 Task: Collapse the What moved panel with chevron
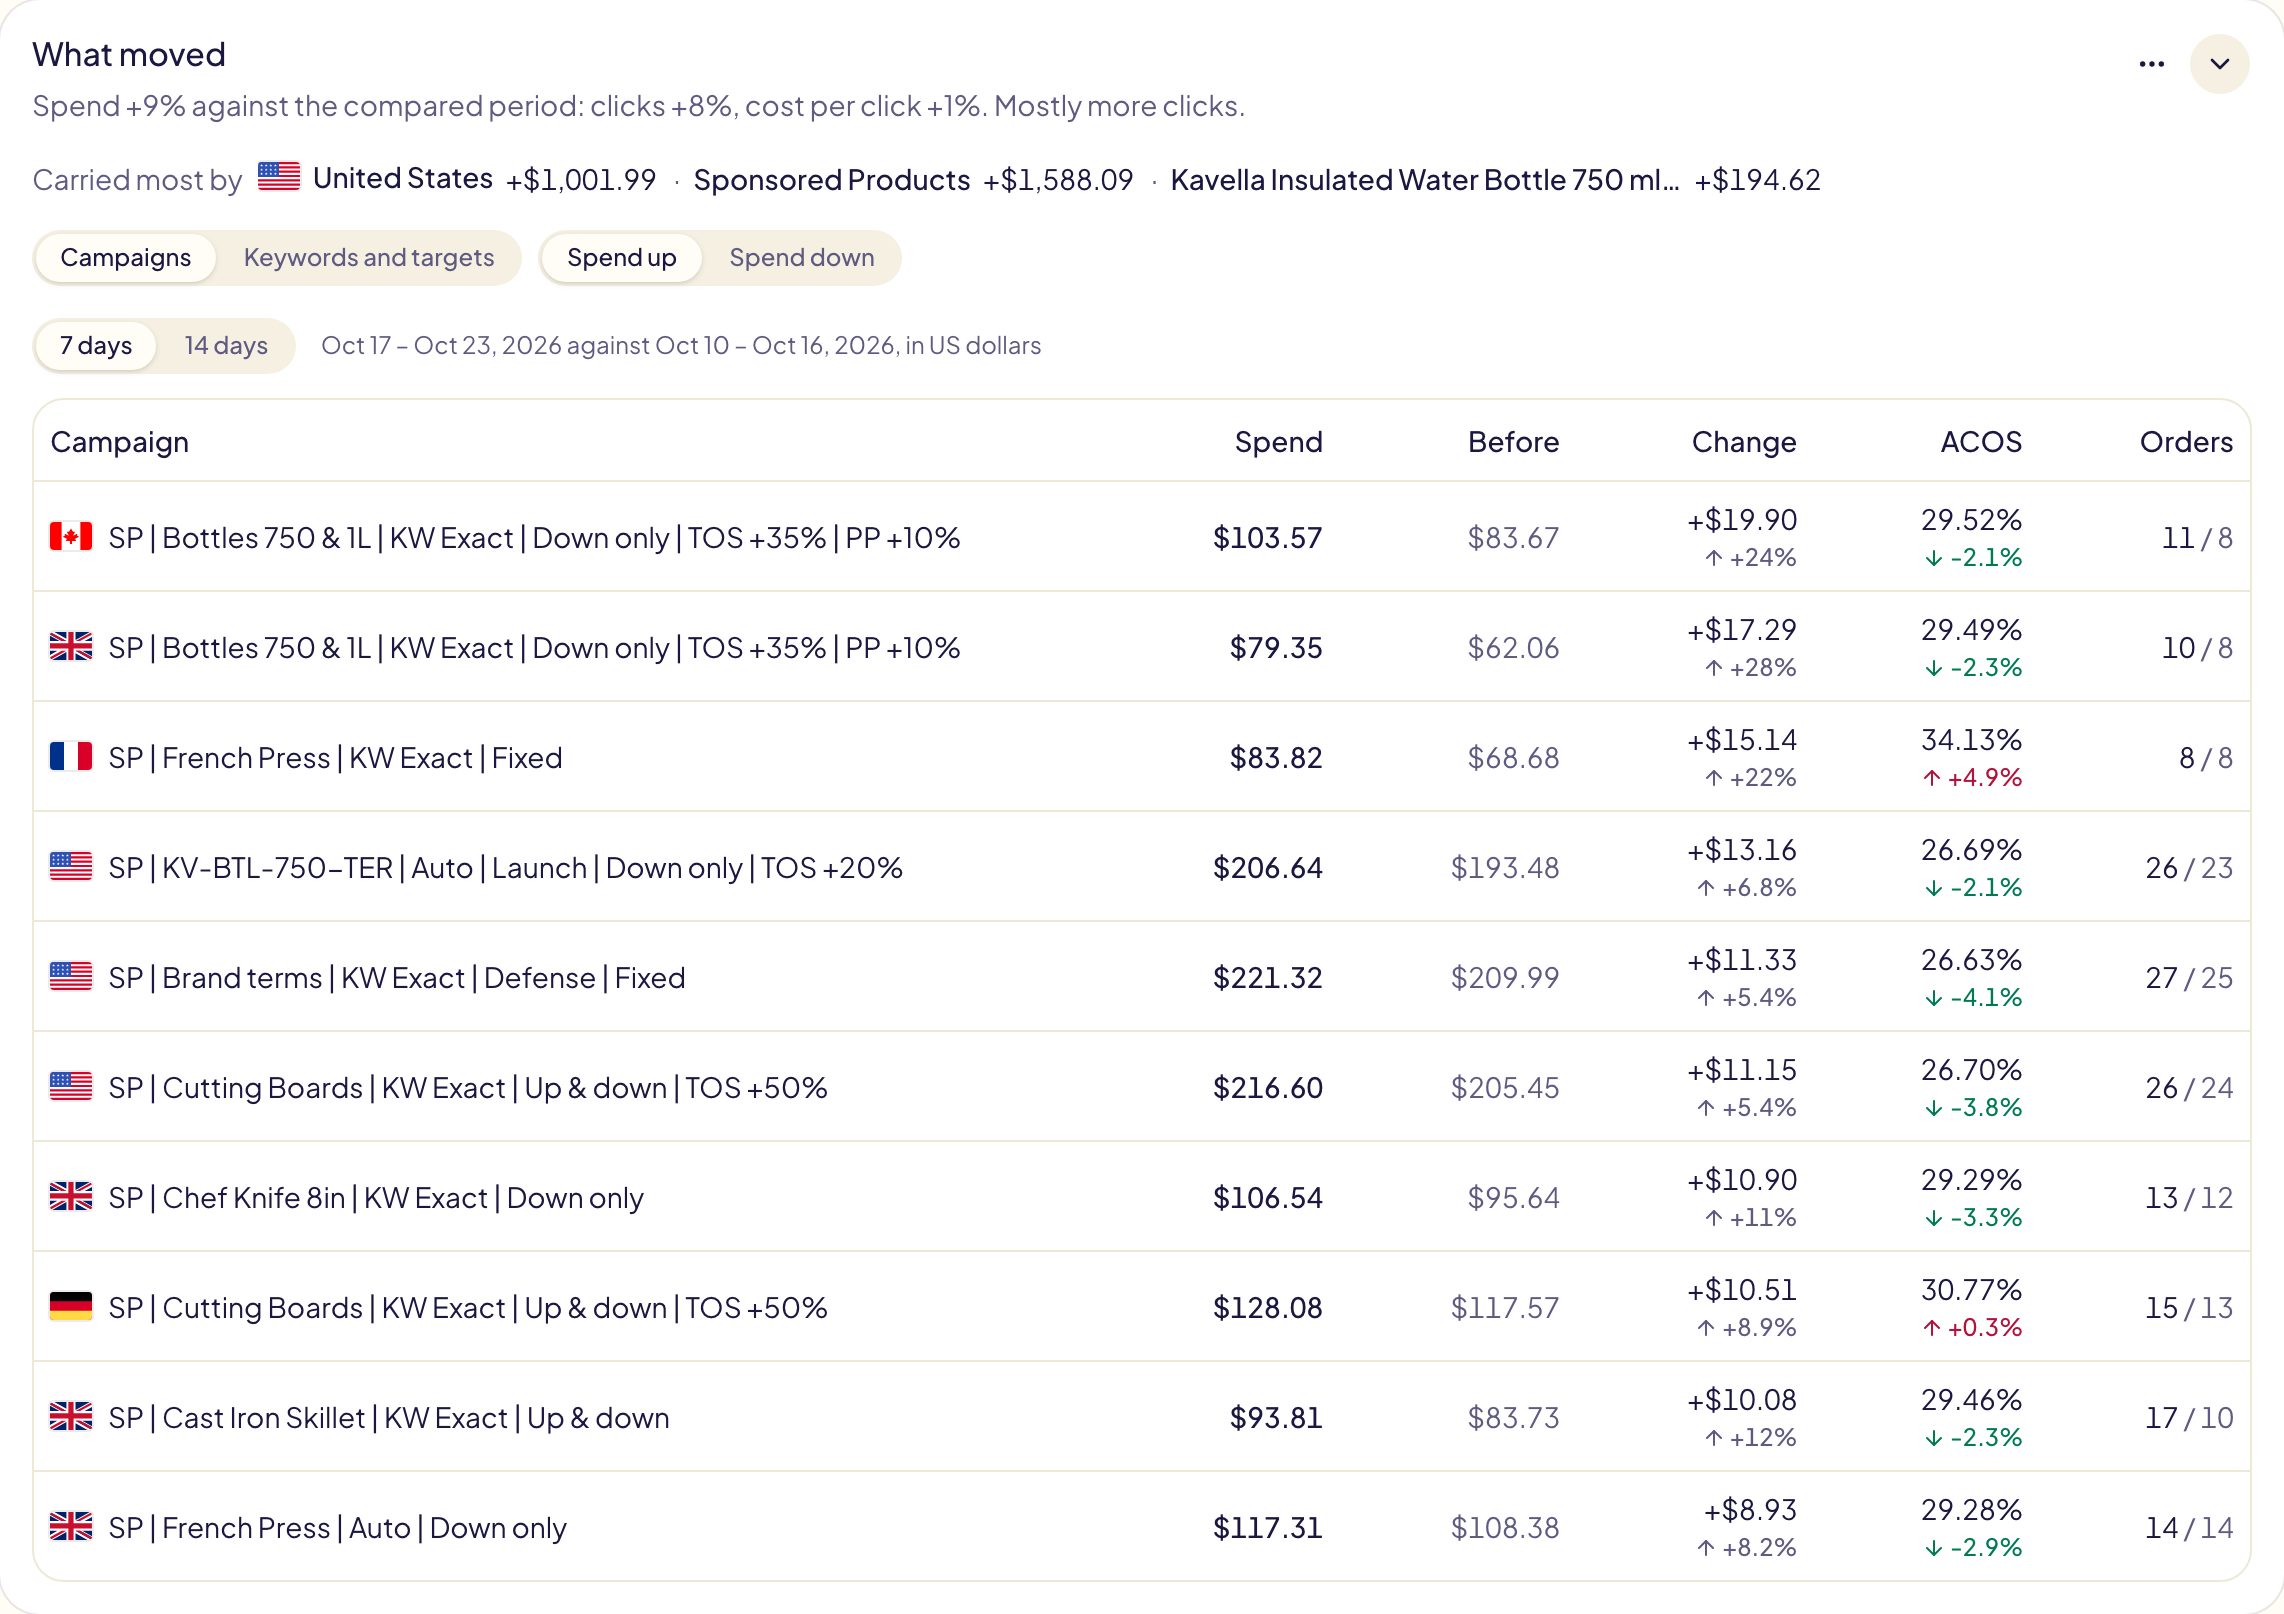(x=2219, y=64)
